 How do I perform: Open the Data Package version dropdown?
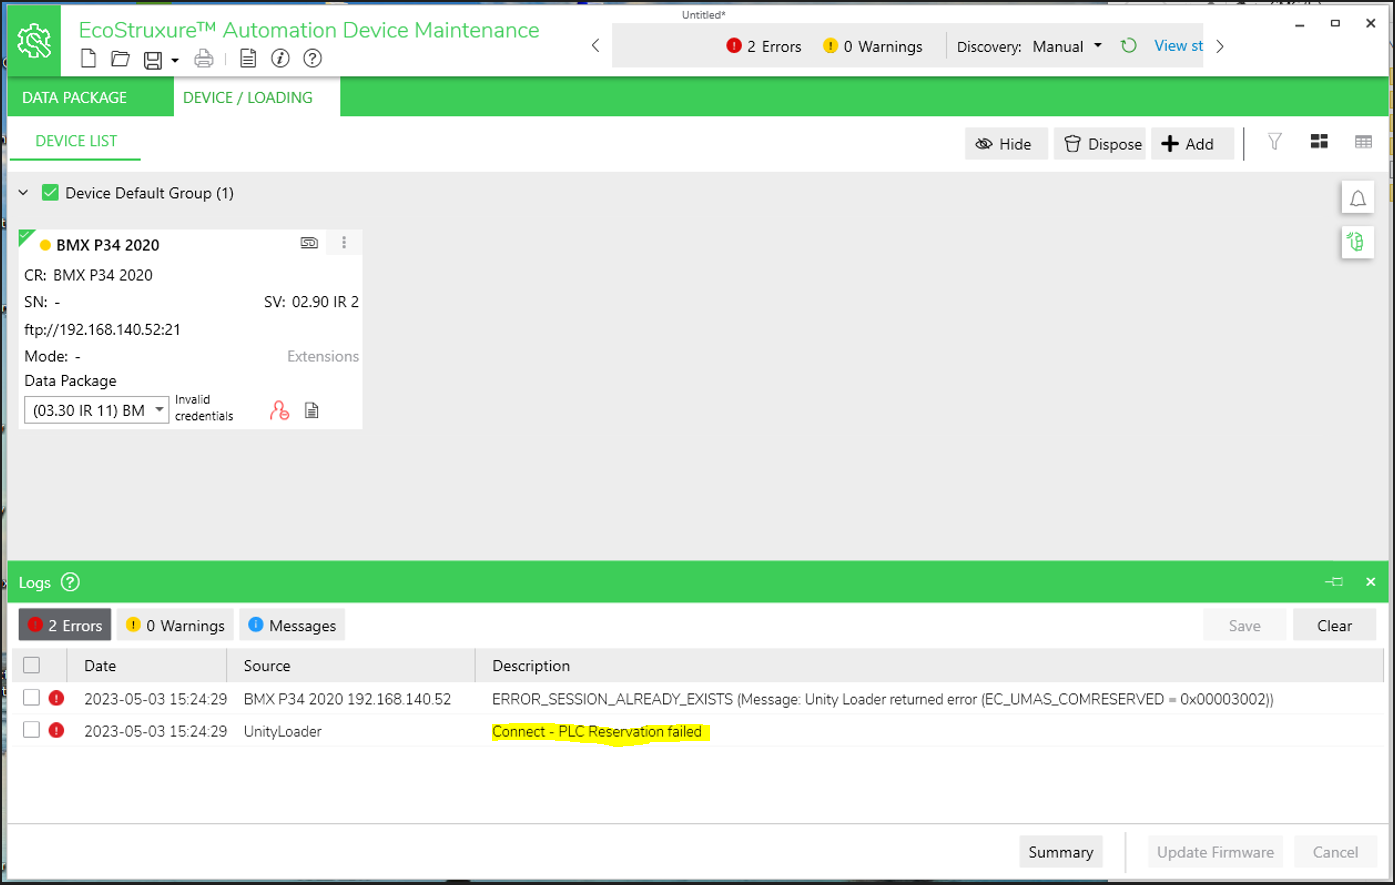(x=97, y=410)
